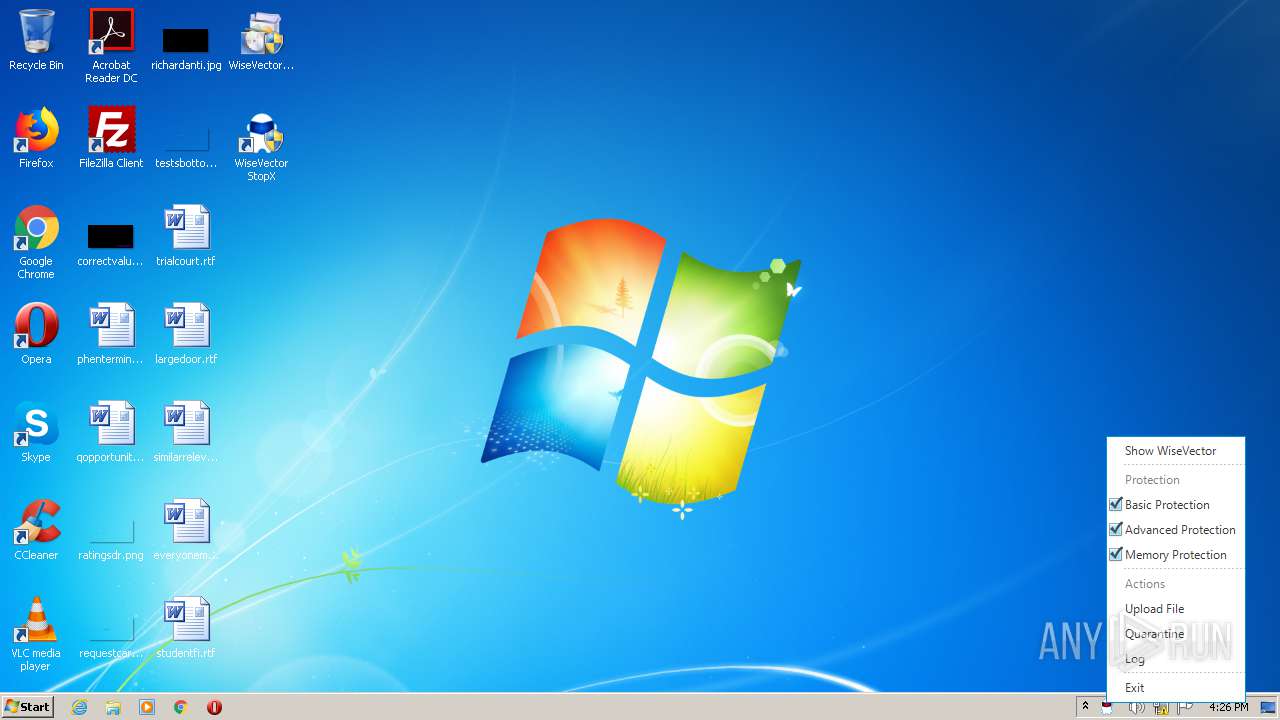Open Action Center flag icon
The width and height of the screenshot is (1280, 720).
click(x=1185, y=707)
